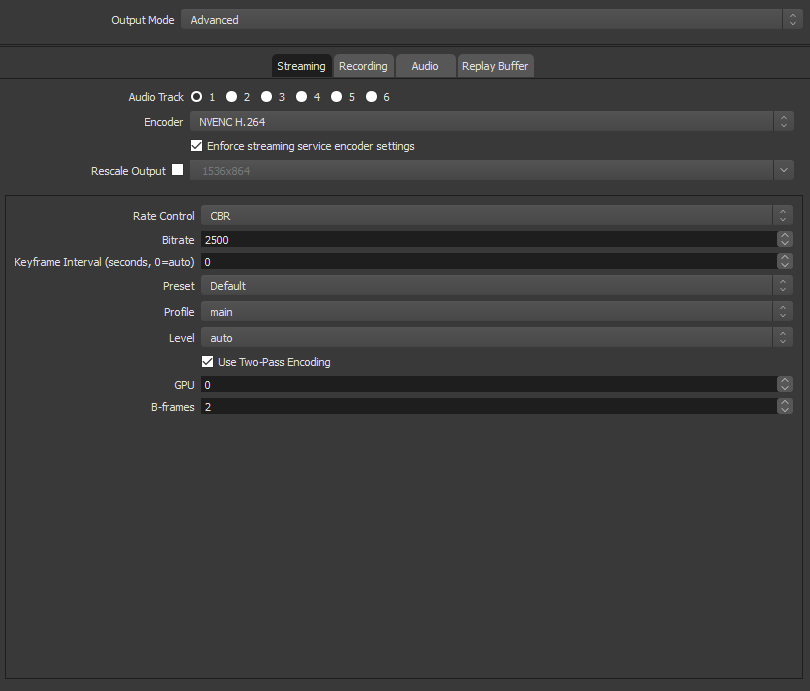Click the Keyframe Interval stepper arrows
Image resolution: width=810 pixels, height=691 pixels.
pyautogui.click(x=785, y=261)
